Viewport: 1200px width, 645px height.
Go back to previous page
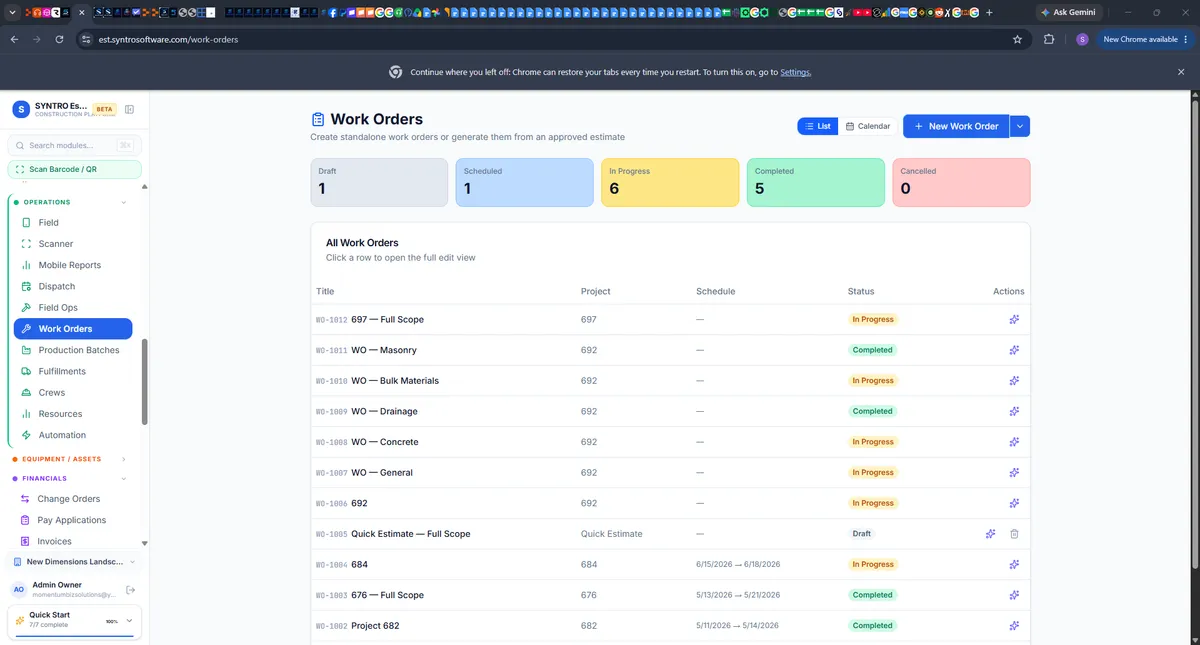[14, 39]
